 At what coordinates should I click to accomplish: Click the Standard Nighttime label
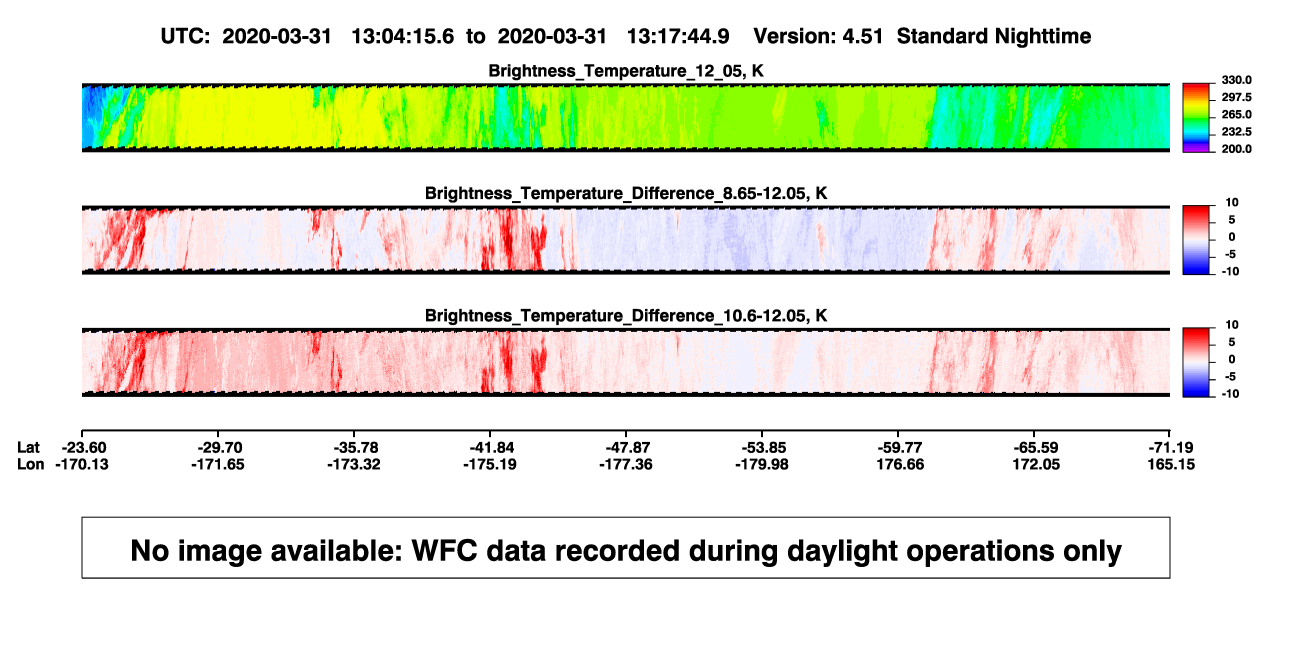[x=994, y=36]
